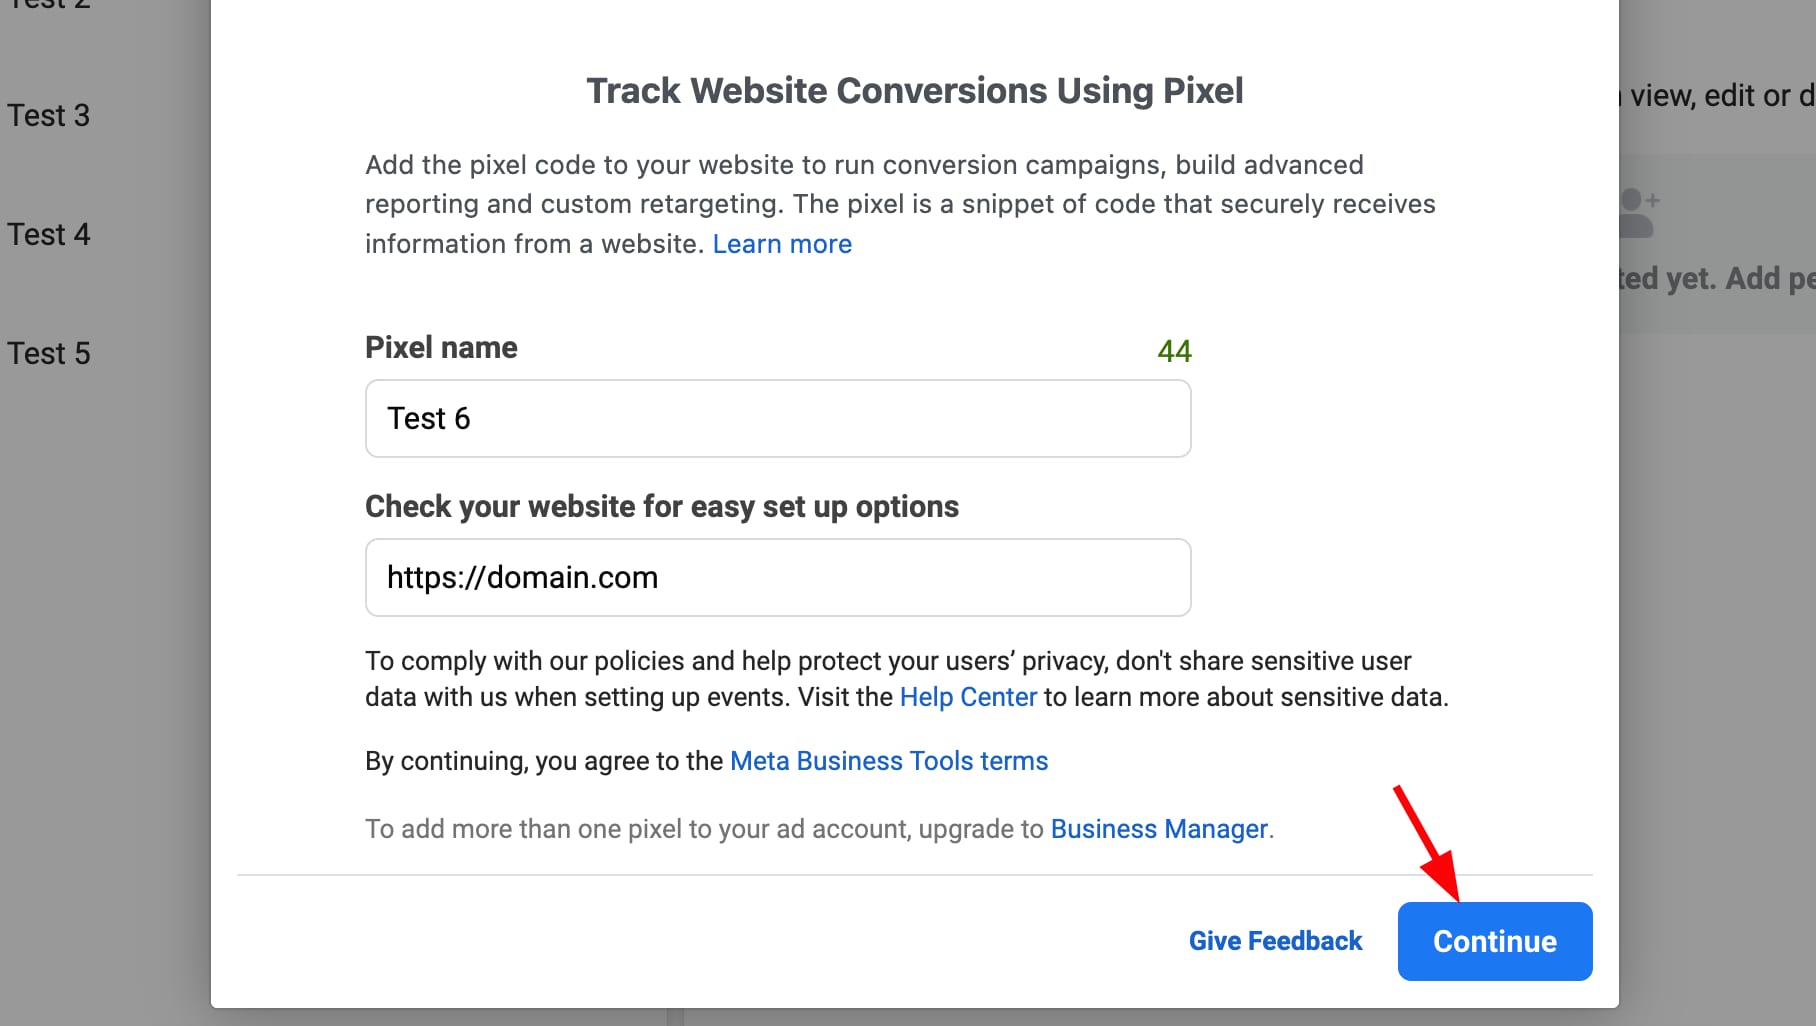Follow the Business Manager upgrade link
The image size is (1816, 1026).
tap(1159, 829)
